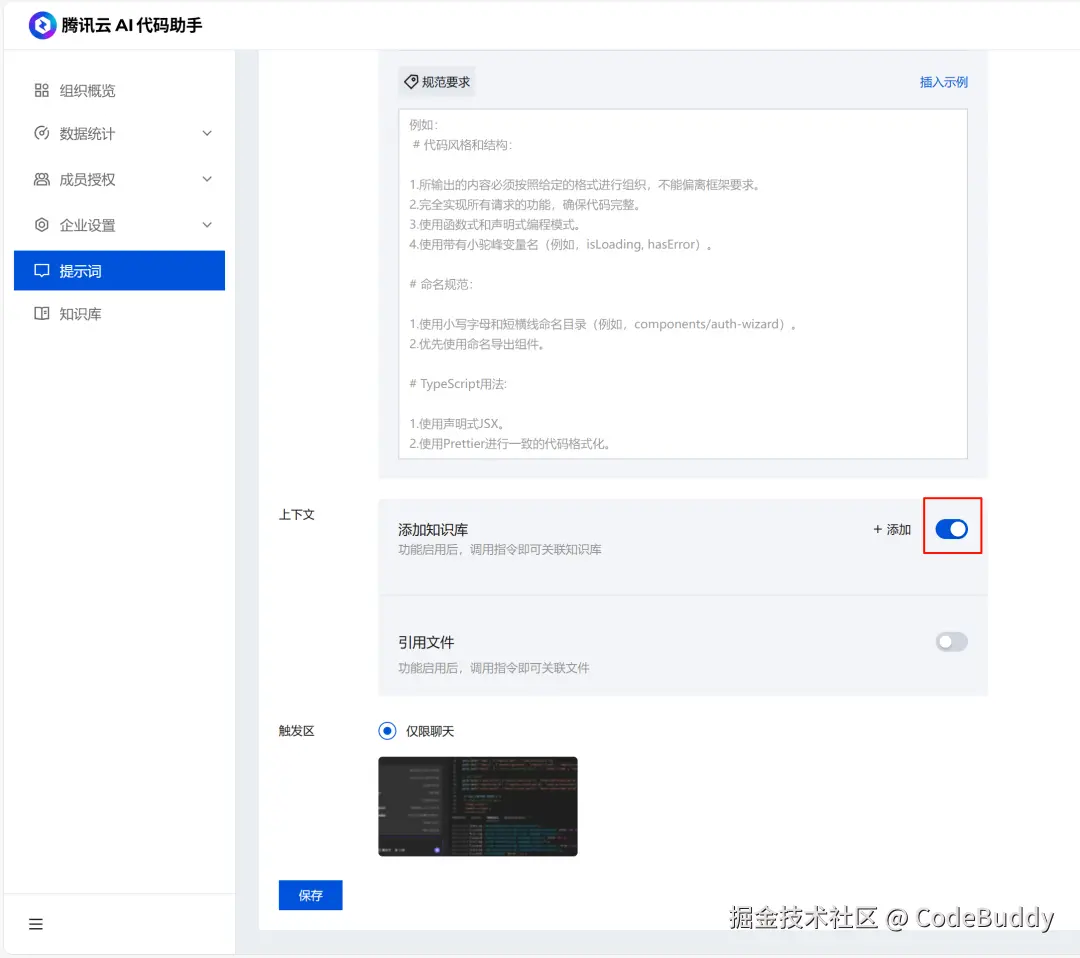Select the 仅限聊天 radio option
Screen dimensions: 1080x958
387,731
